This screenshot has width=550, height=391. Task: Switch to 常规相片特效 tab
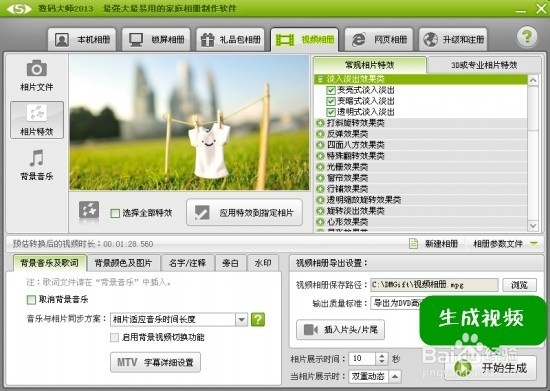point(370,65)
